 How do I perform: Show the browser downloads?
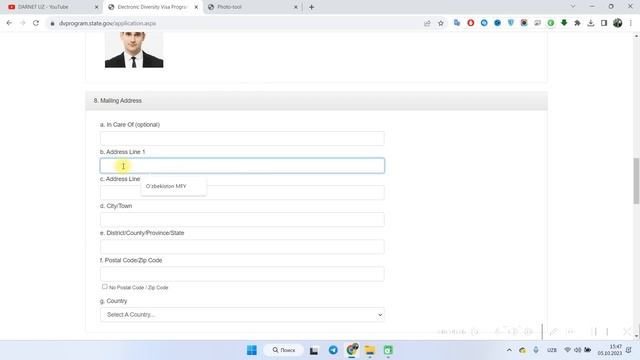click(x=591, y=23)
